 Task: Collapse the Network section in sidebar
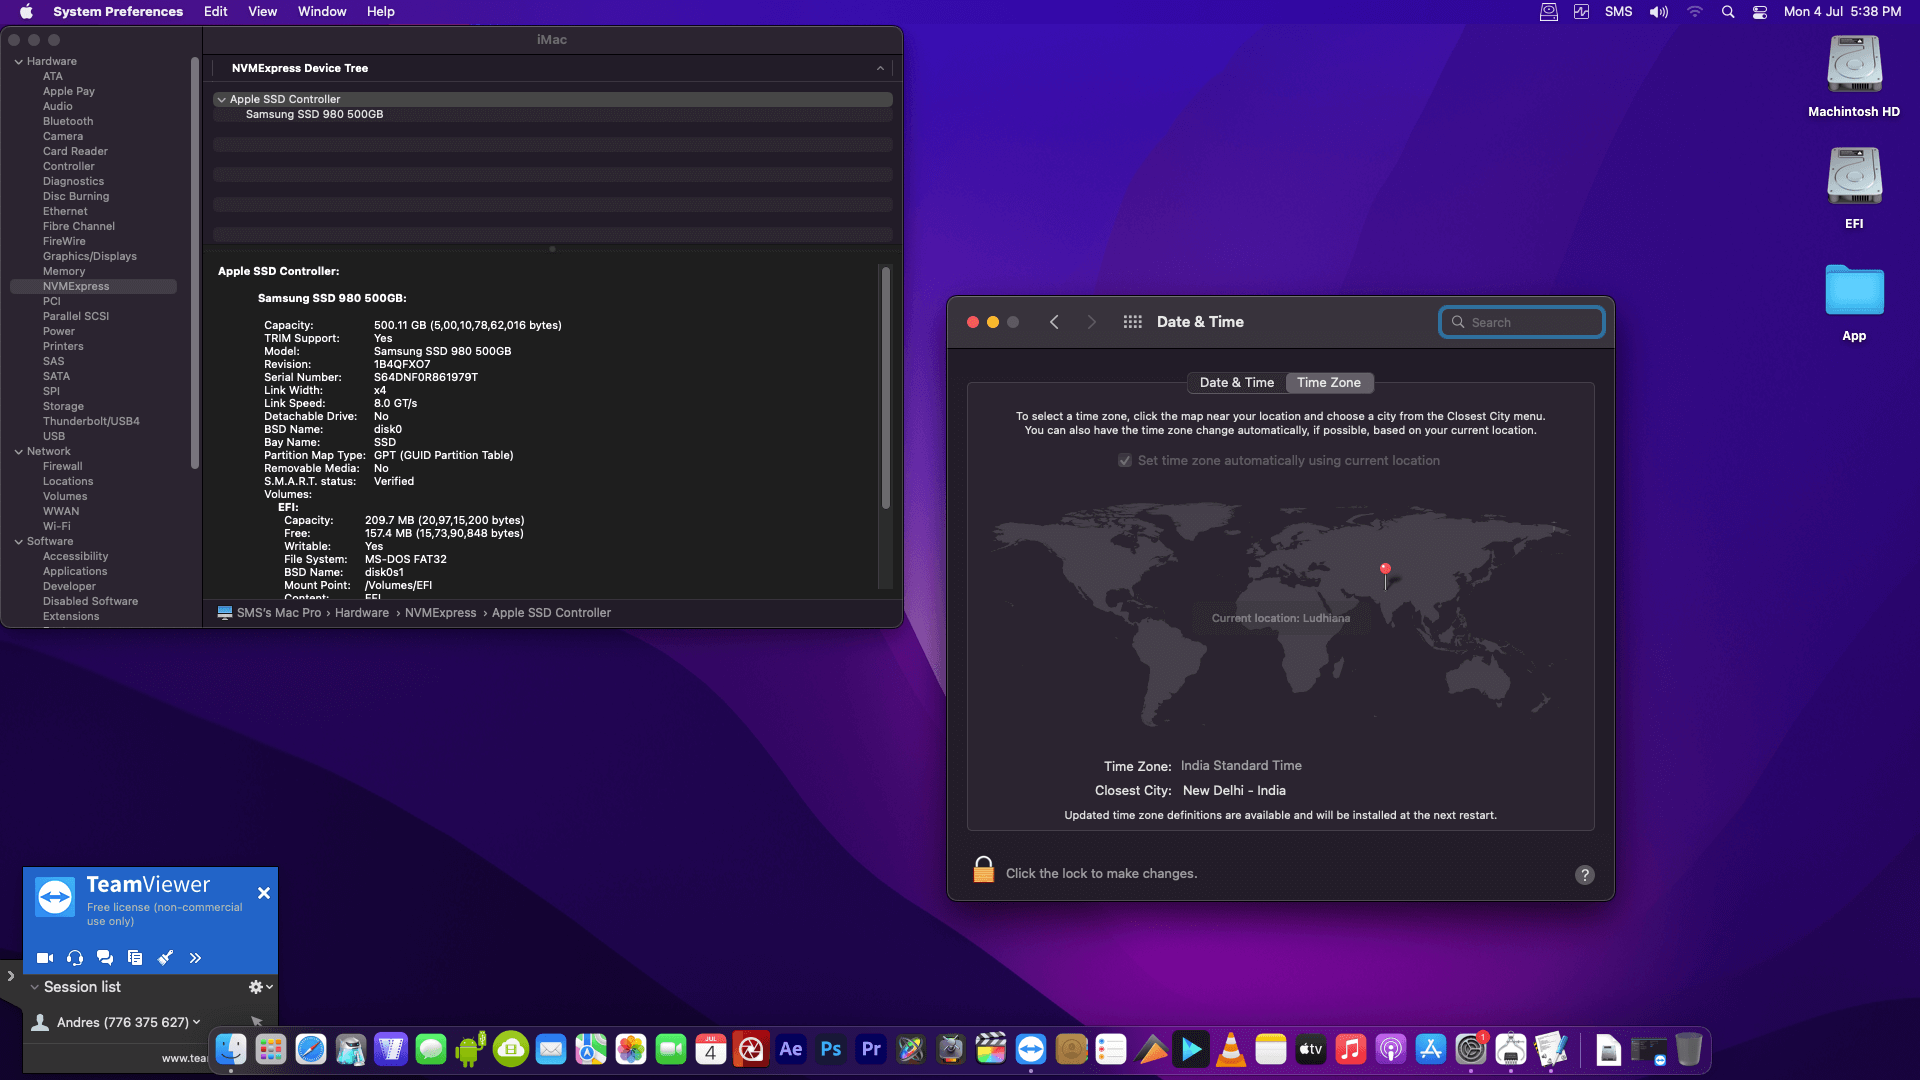[18, 451]
